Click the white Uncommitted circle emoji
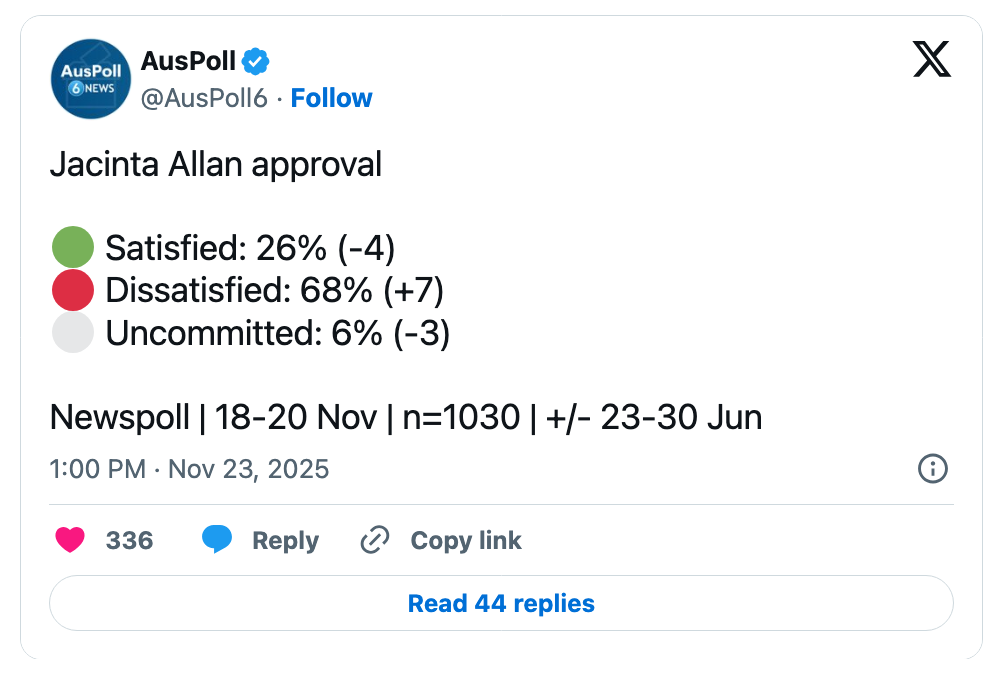The height and width of the screenshot is (678, 994). (x=72, y=333)
